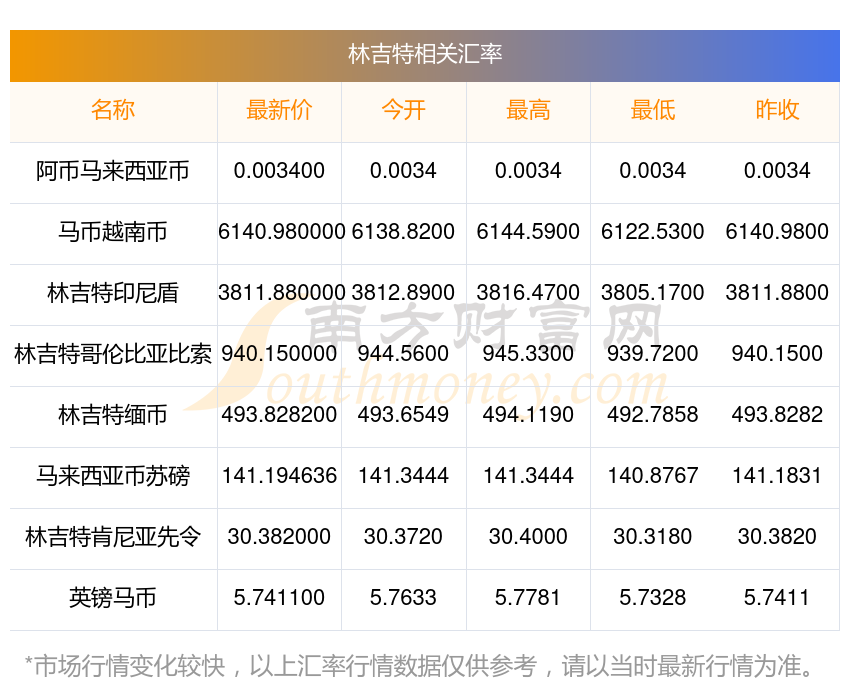Select the value 6144.5900
850x698 pixels.
(528, 232)
